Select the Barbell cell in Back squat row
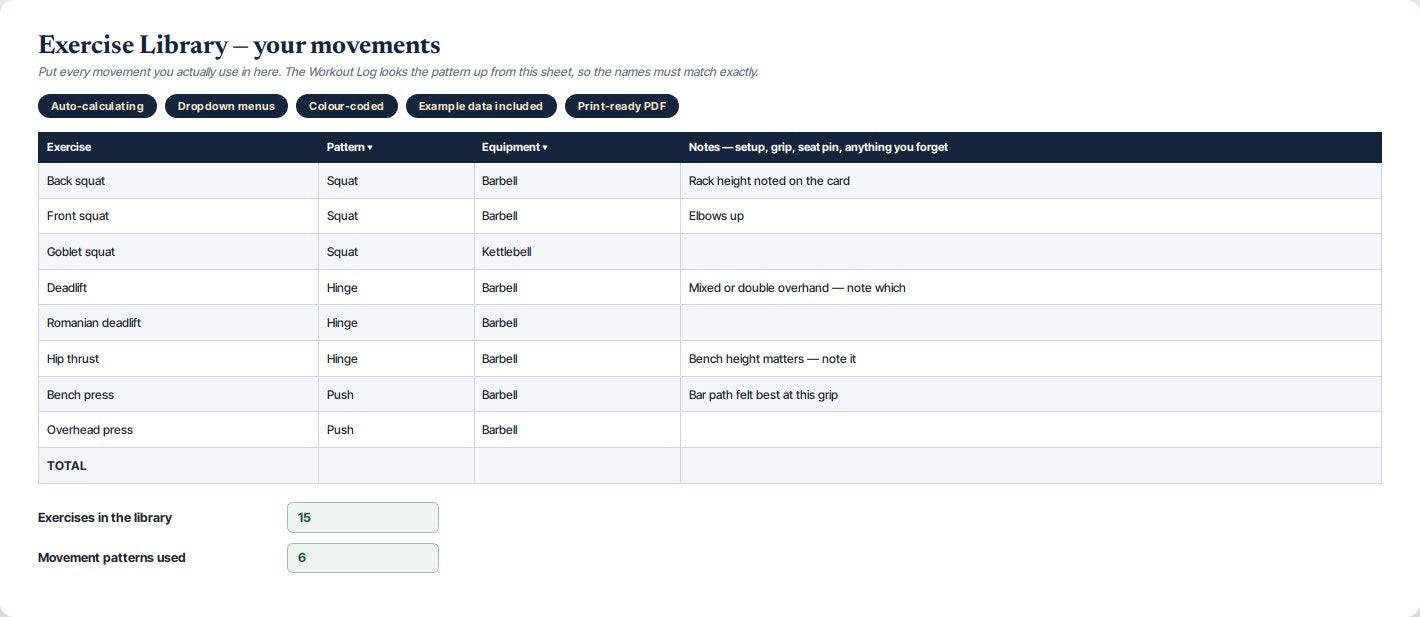This screenshot has height=617, width=1420. pos(577,181)
